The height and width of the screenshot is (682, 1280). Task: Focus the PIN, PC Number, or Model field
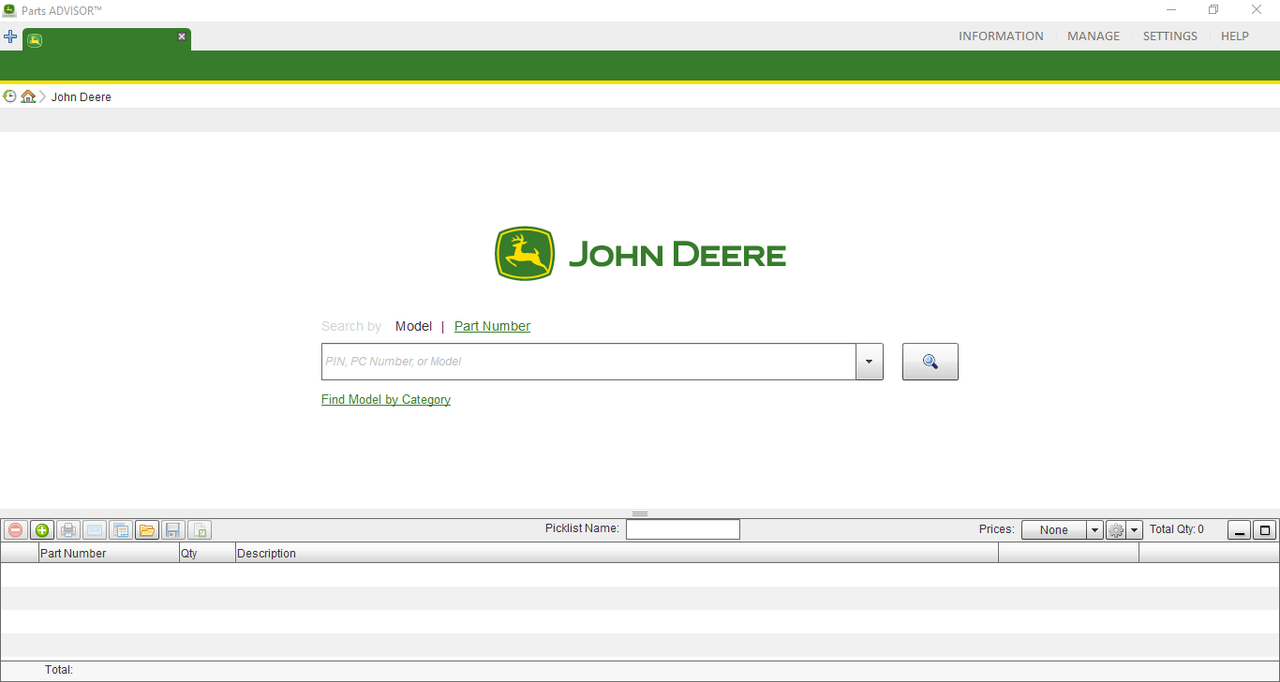588,362
